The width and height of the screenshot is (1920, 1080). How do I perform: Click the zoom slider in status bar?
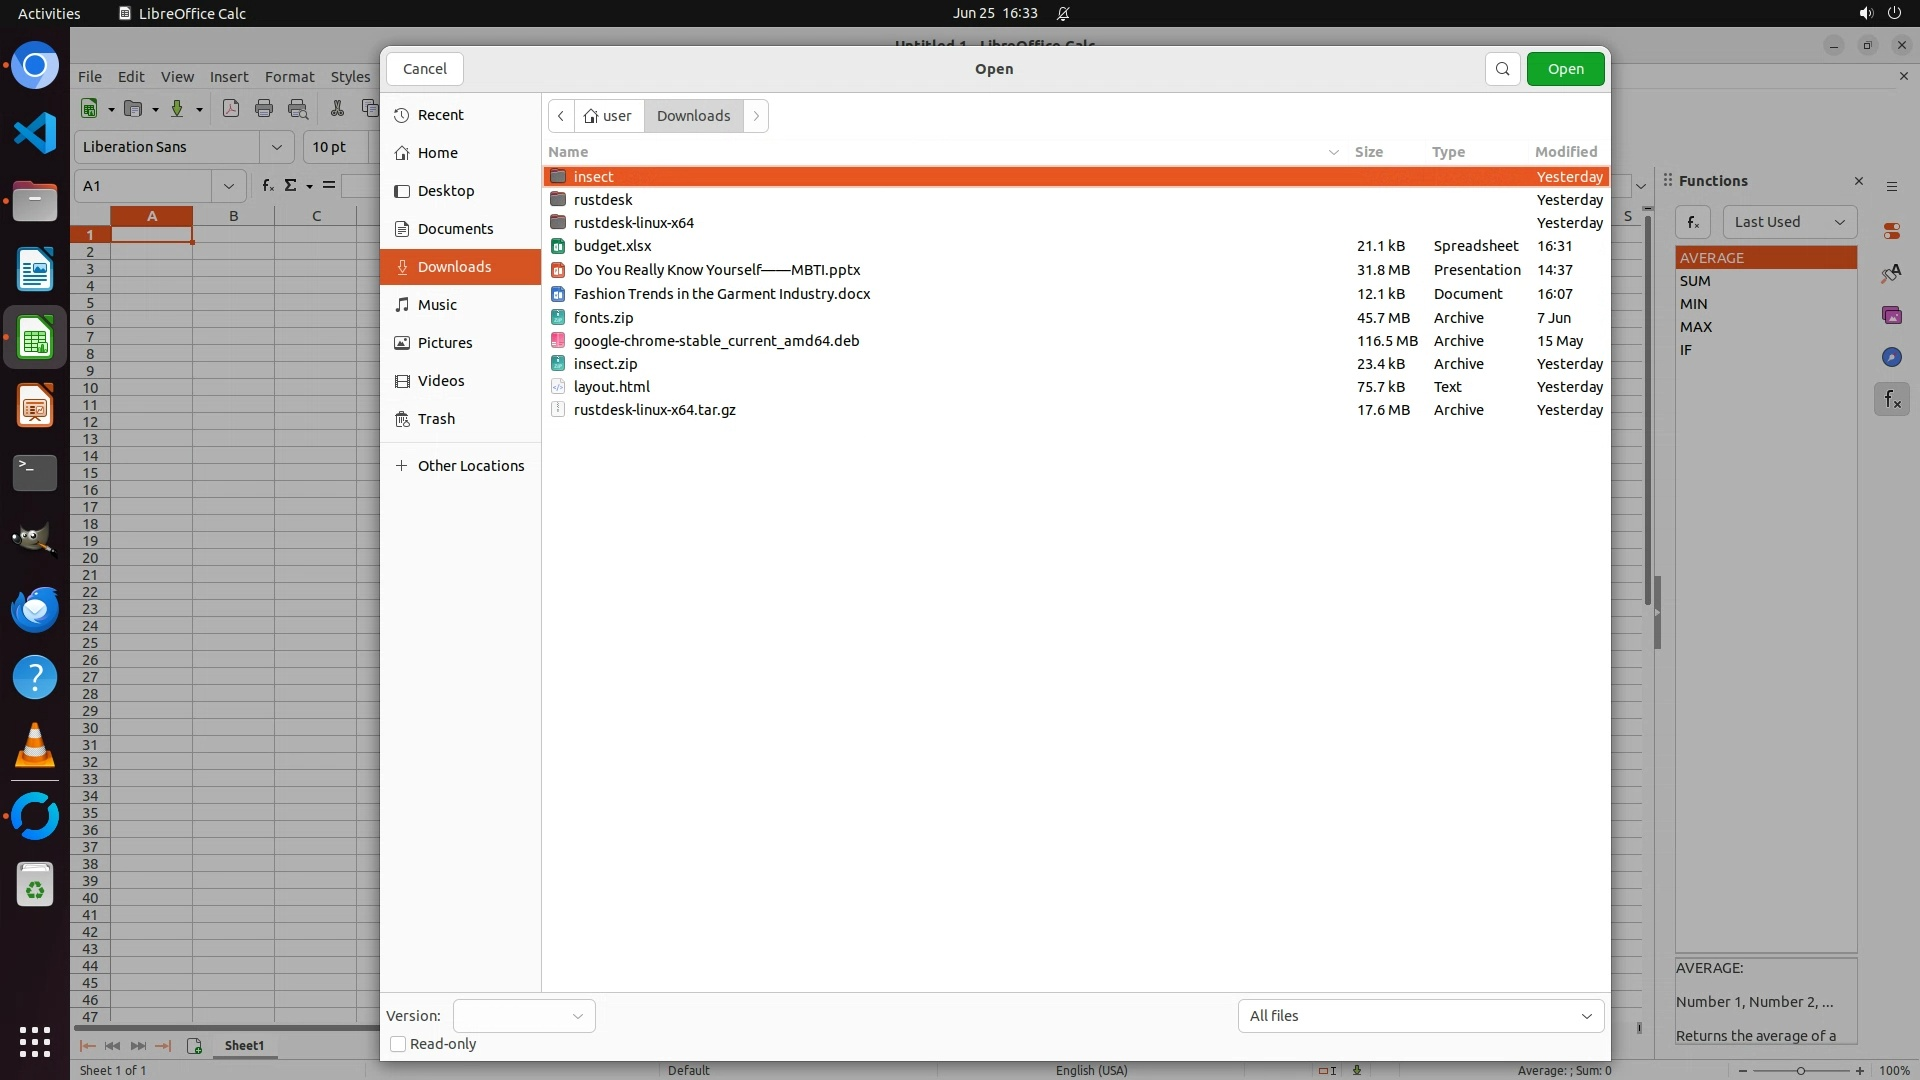pyautogui.click(x=1800, y=1070)
